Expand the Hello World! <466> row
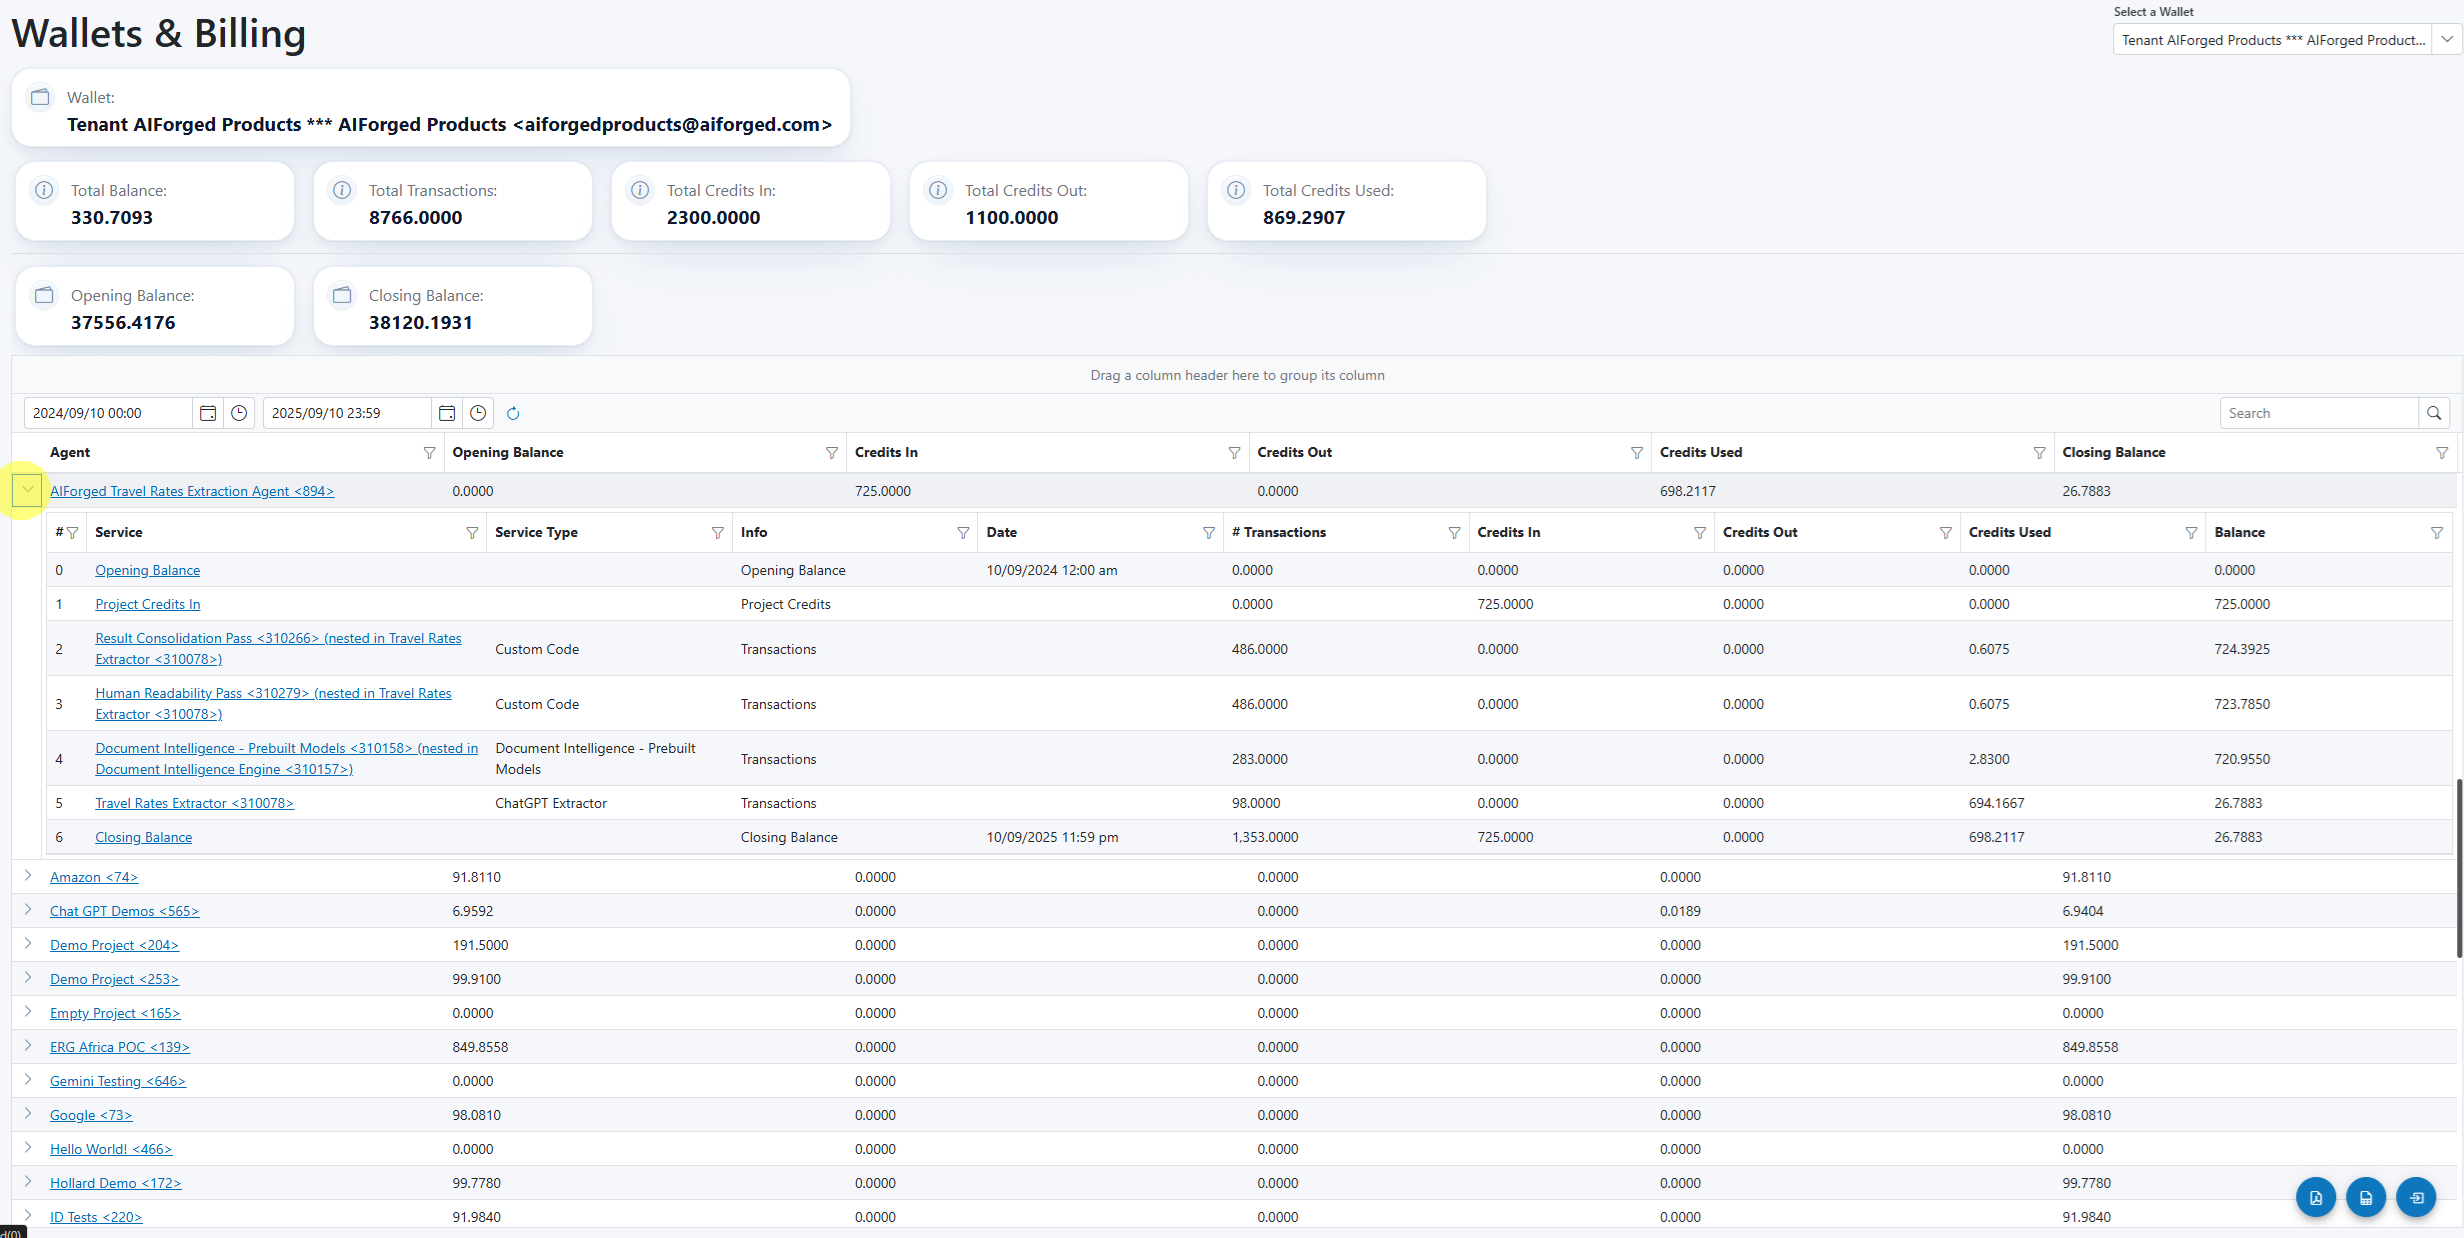Image resolution: width=2464 pixels, height=1238 pixels. (x=28, y=1148)
